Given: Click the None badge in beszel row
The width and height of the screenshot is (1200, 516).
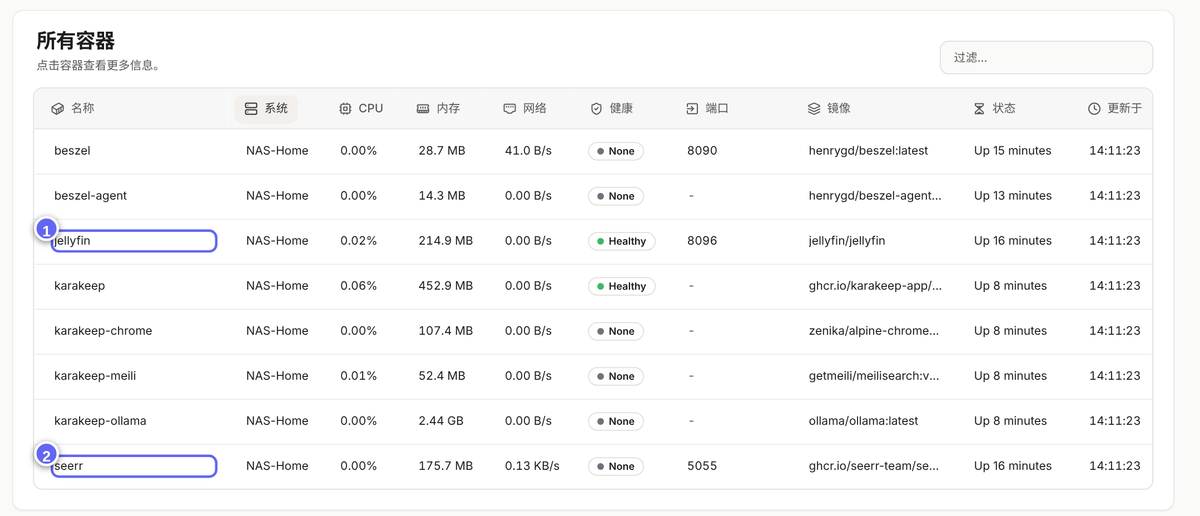Looking at the screenshot, I should pos(615,151).
